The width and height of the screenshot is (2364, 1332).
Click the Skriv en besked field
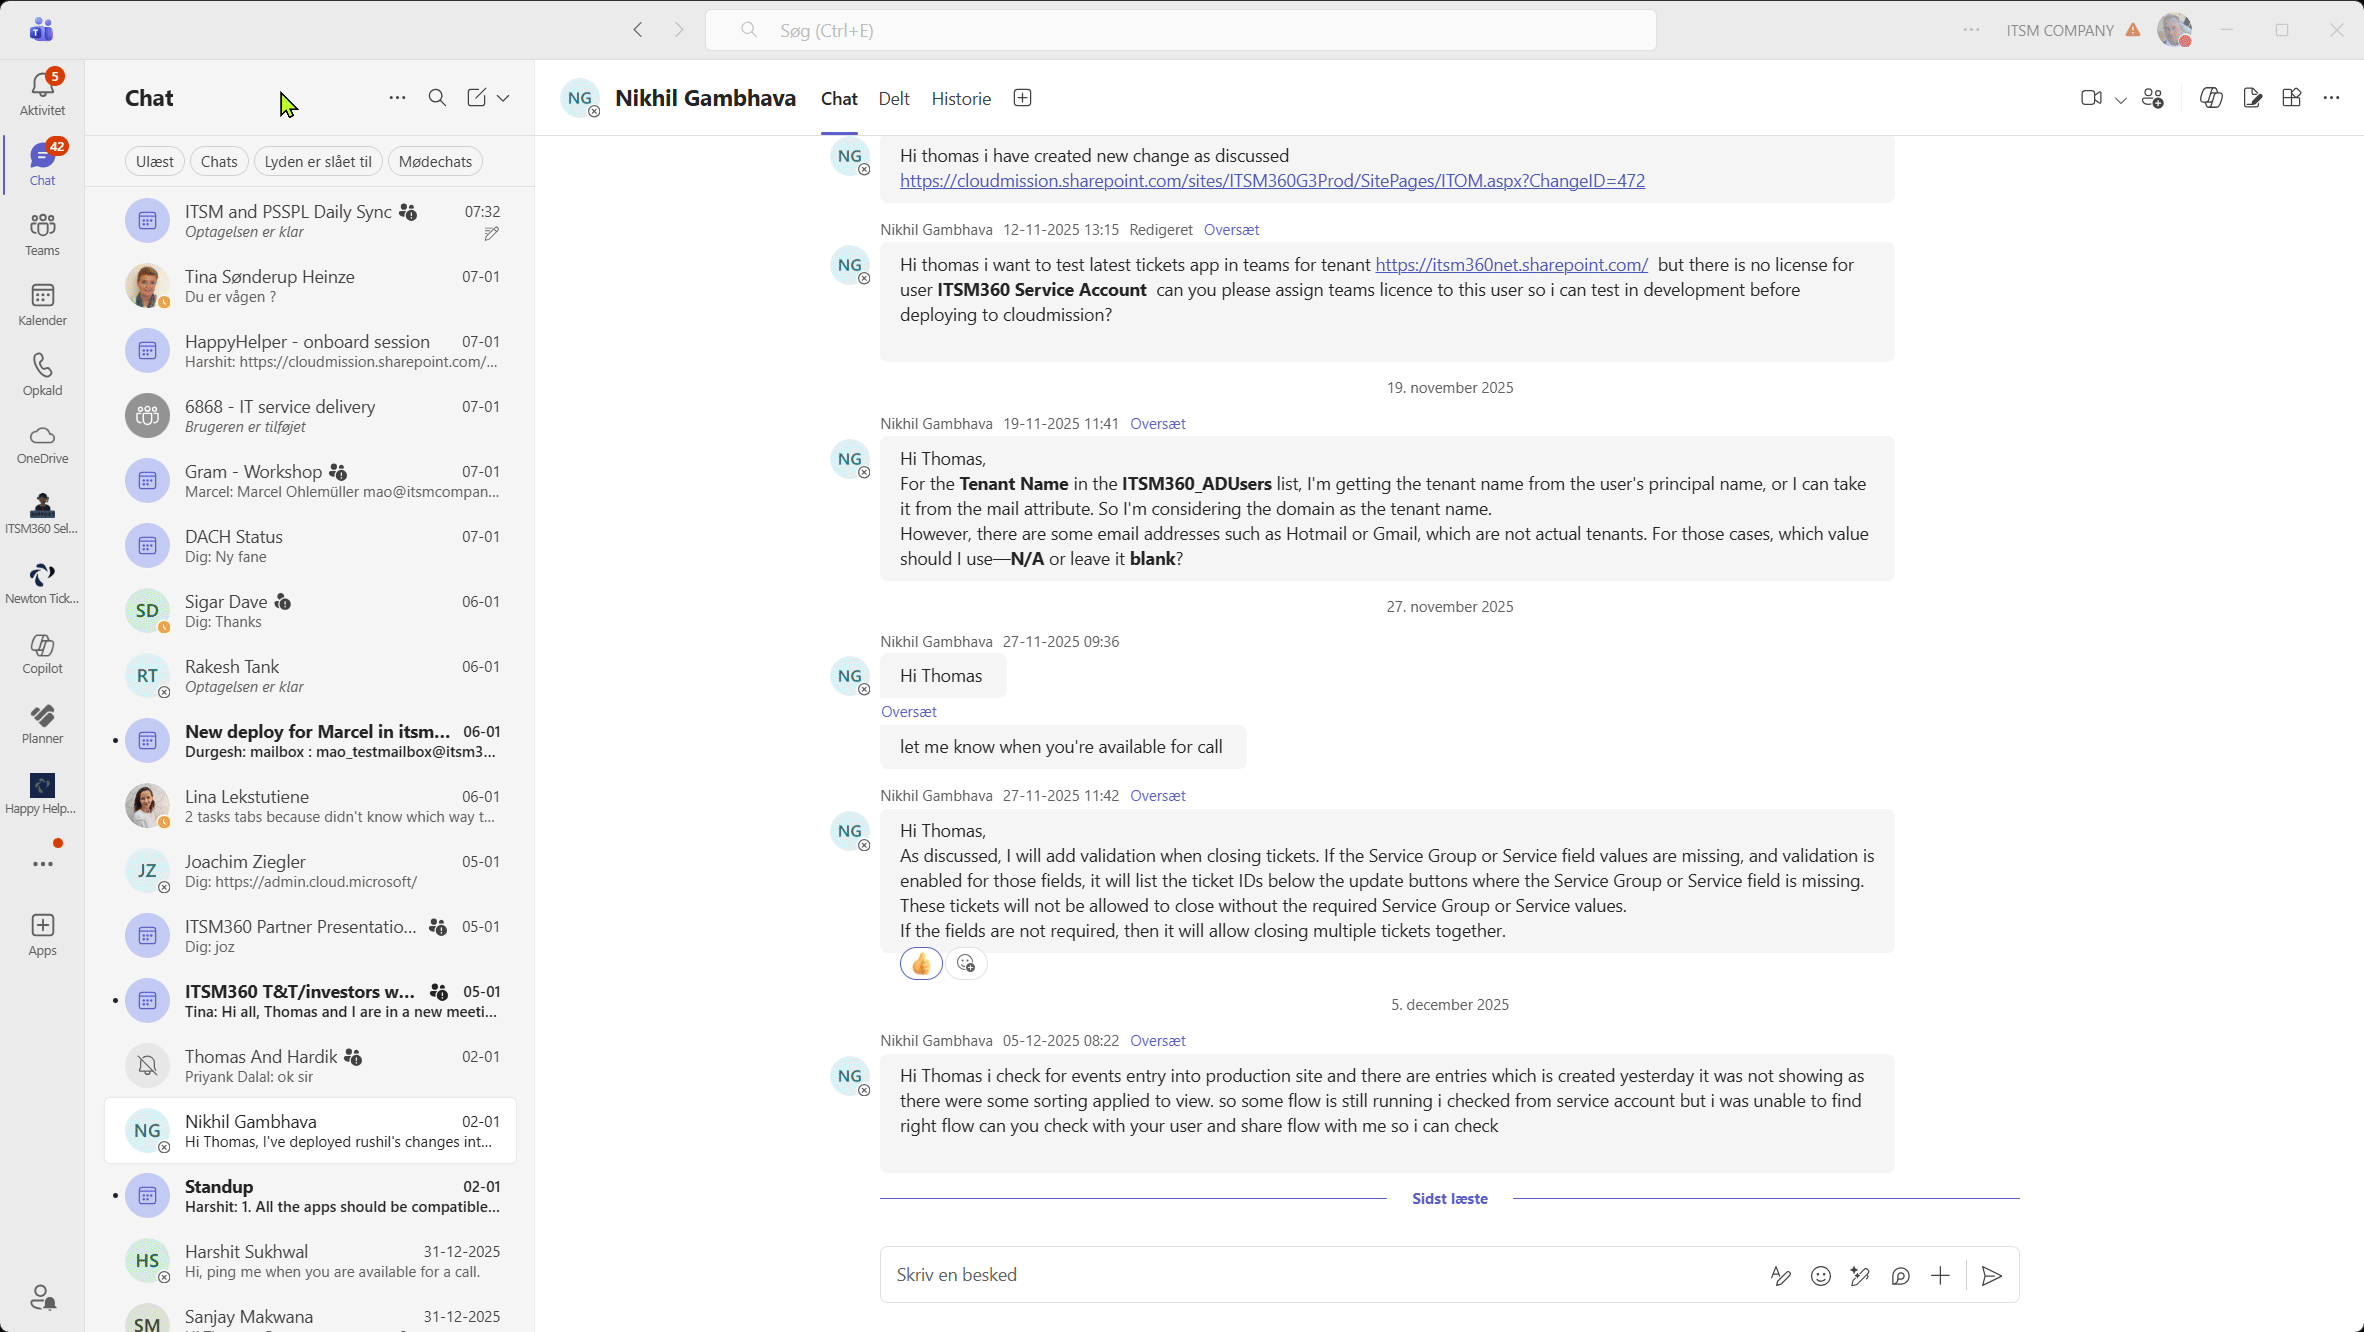[x=1300, y=1275]
